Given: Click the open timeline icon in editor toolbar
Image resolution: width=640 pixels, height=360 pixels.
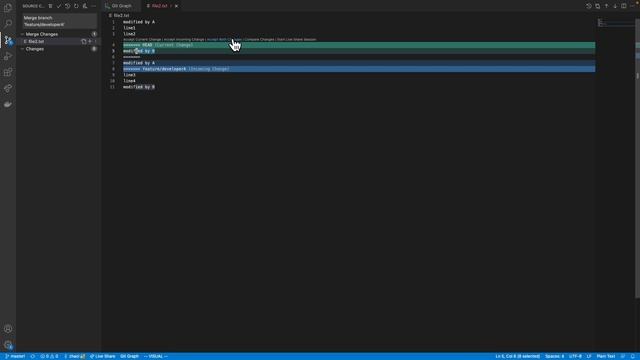Looking at the screenshot, I should click(x=589, y=6).
